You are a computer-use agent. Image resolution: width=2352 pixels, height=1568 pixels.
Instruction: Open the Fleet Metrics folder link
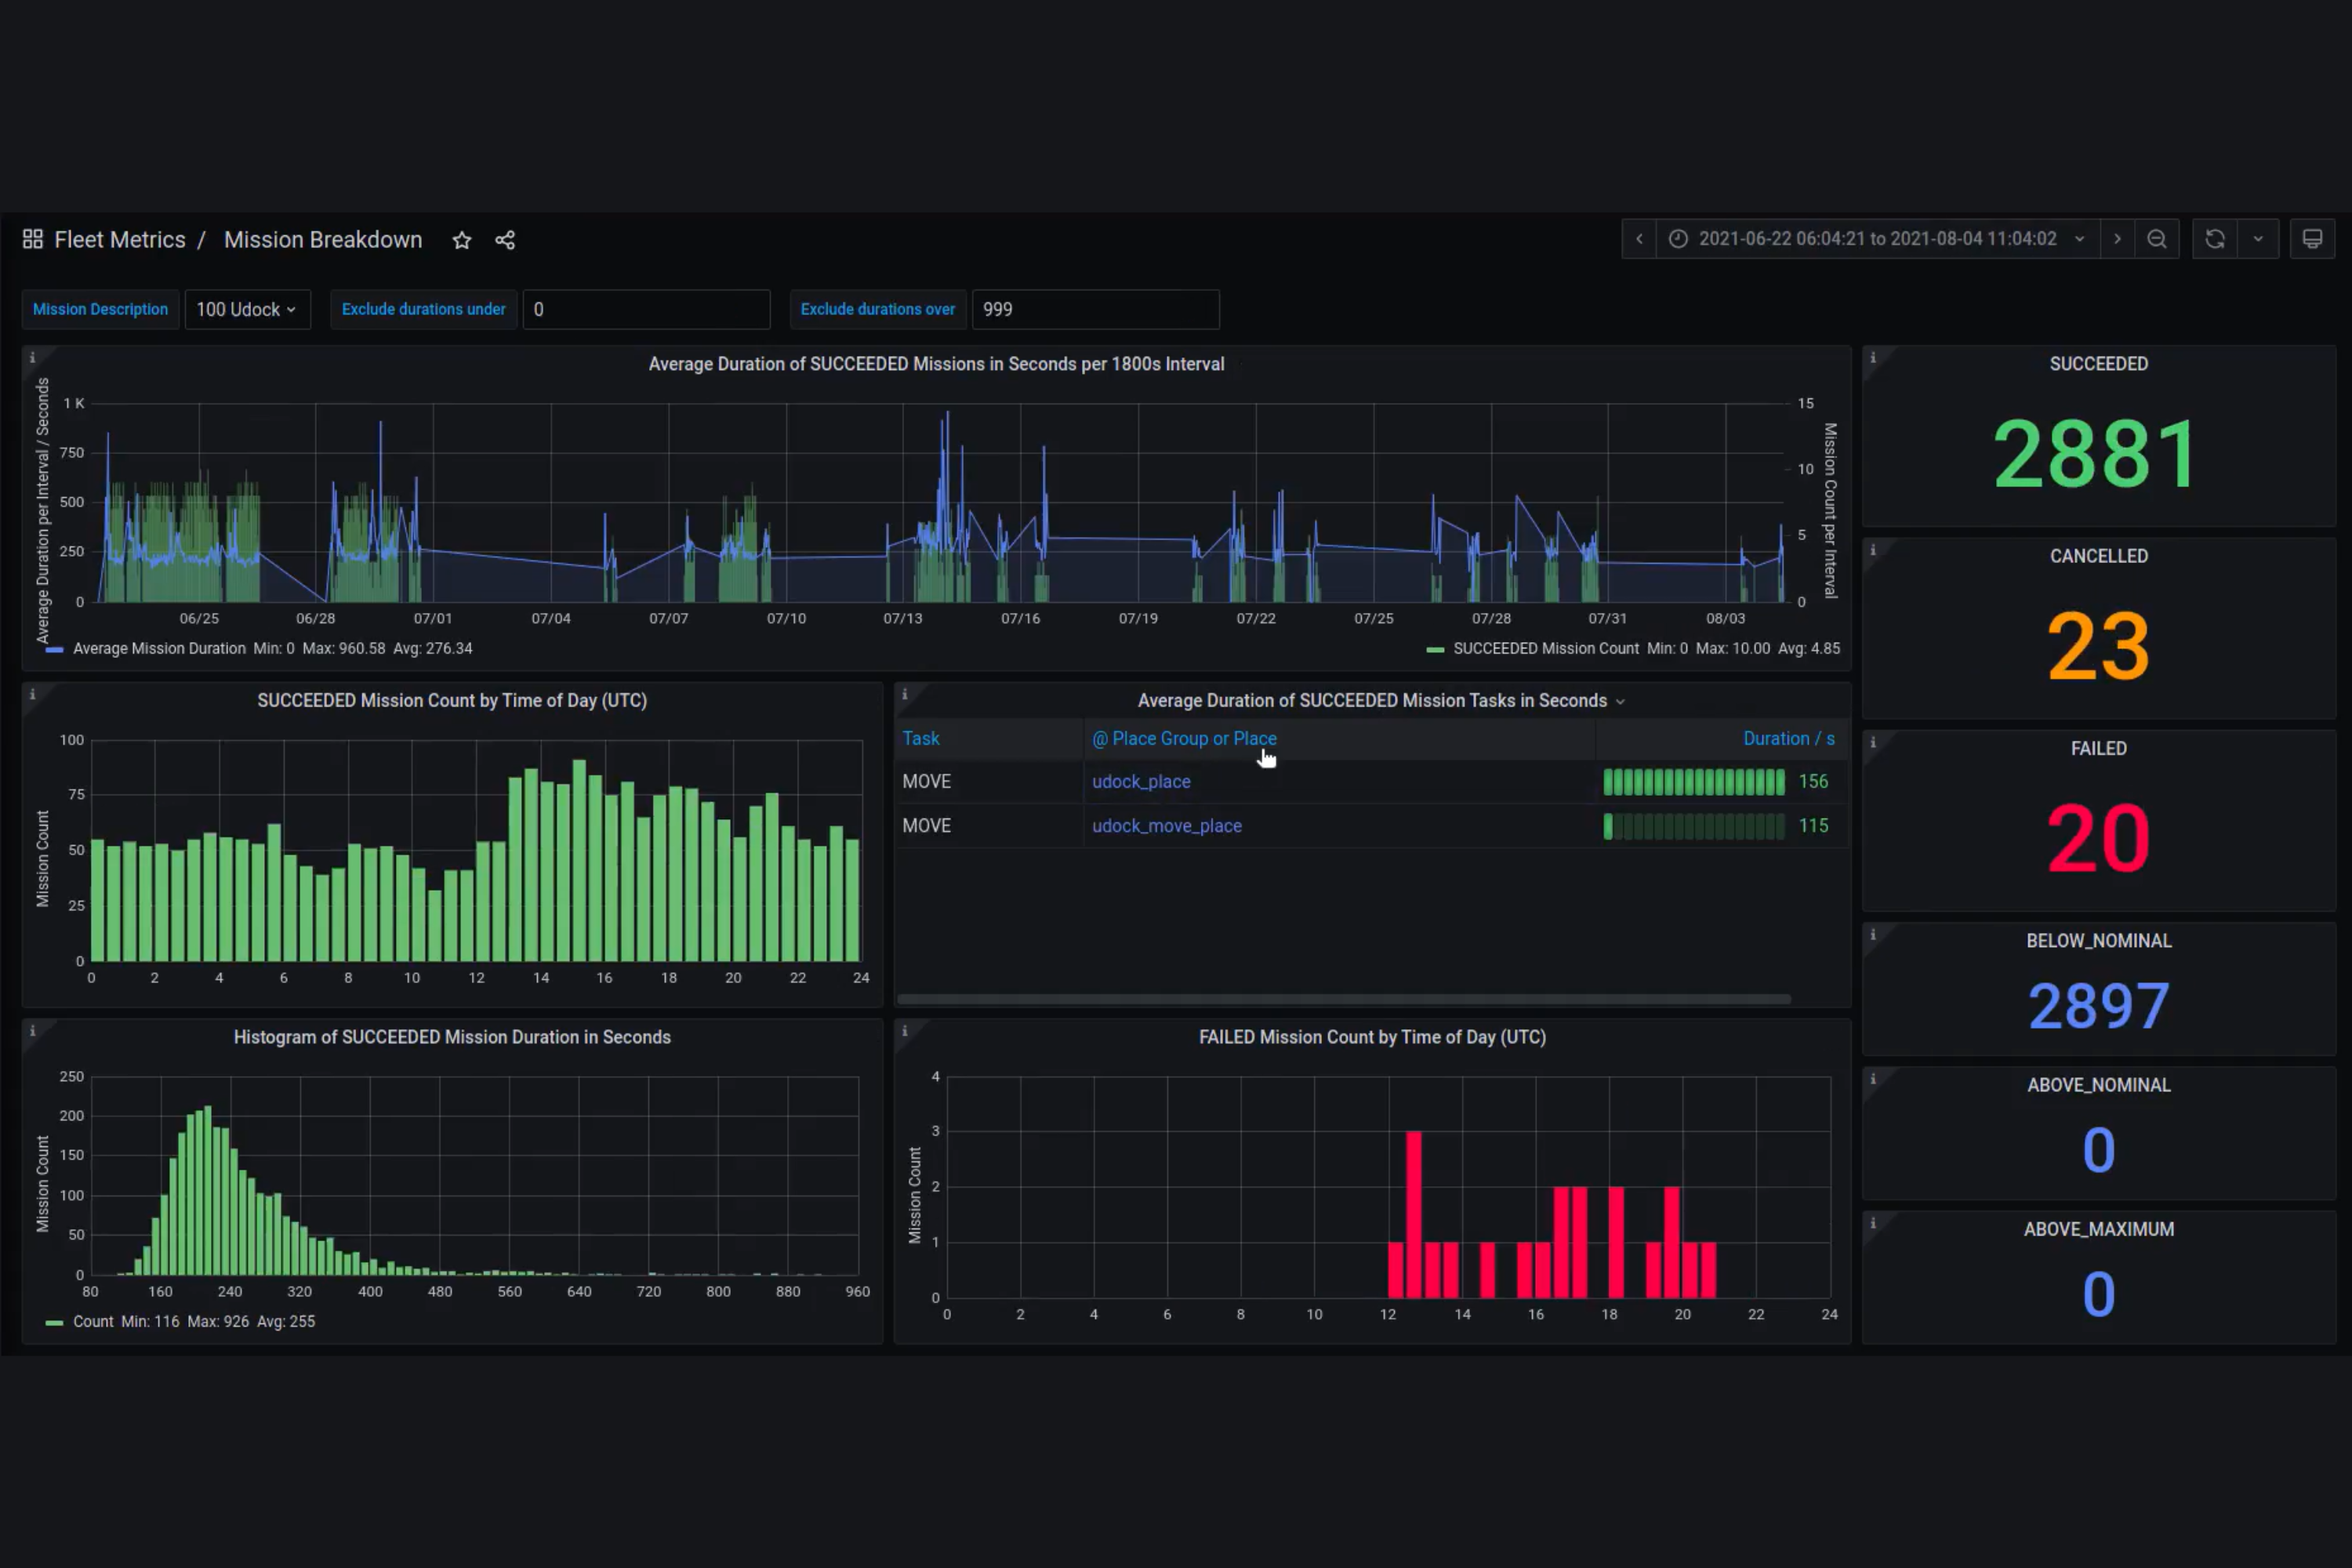(119, 240)
